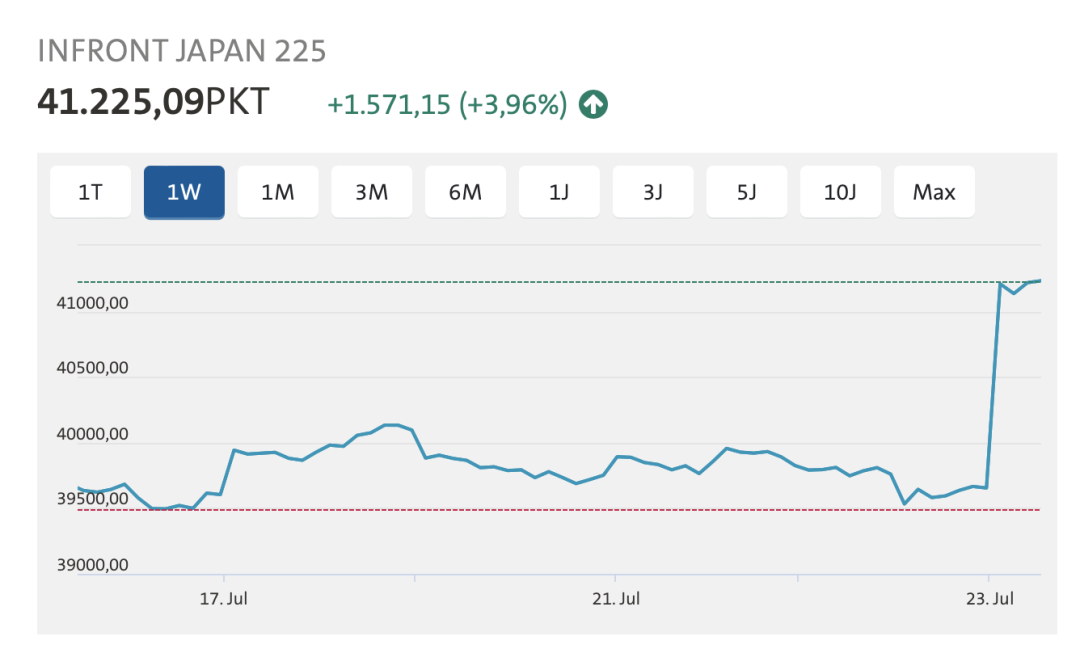This screenshot has height=653, width=1080.
Task: Toggle the active 1W timeframe selection
Action: [184, 191]
